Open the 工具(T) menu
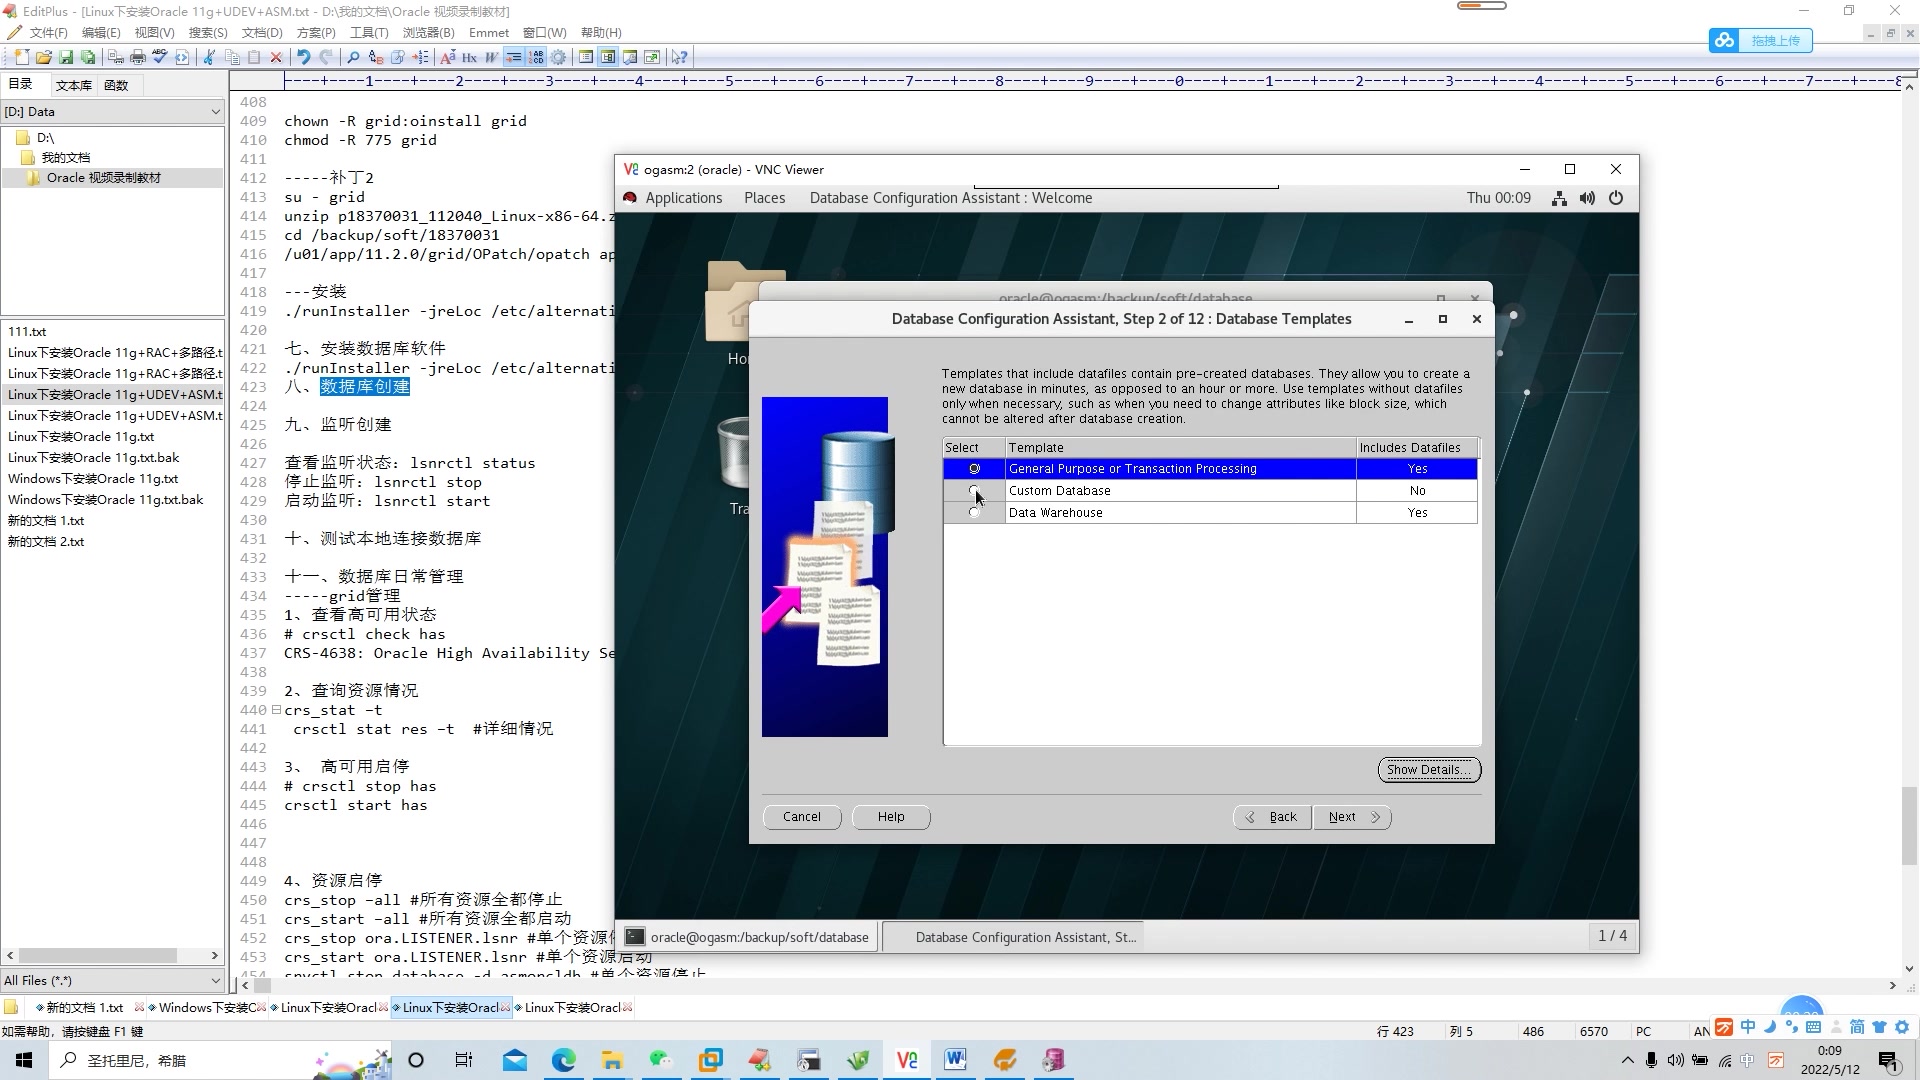The image size is (1920, 1080). click(369, 33)
